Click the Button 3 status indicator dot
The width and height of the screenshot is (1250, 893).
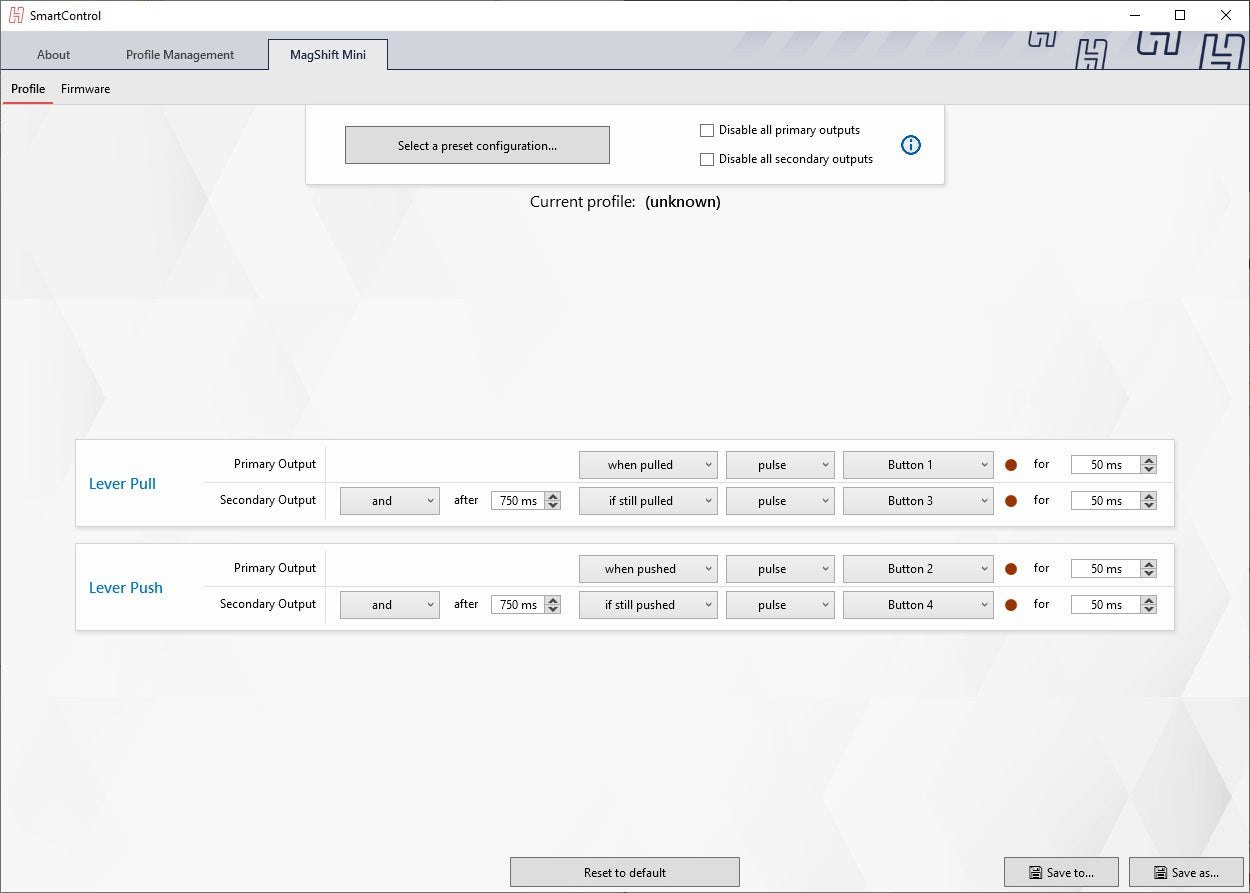(1010, 501)
